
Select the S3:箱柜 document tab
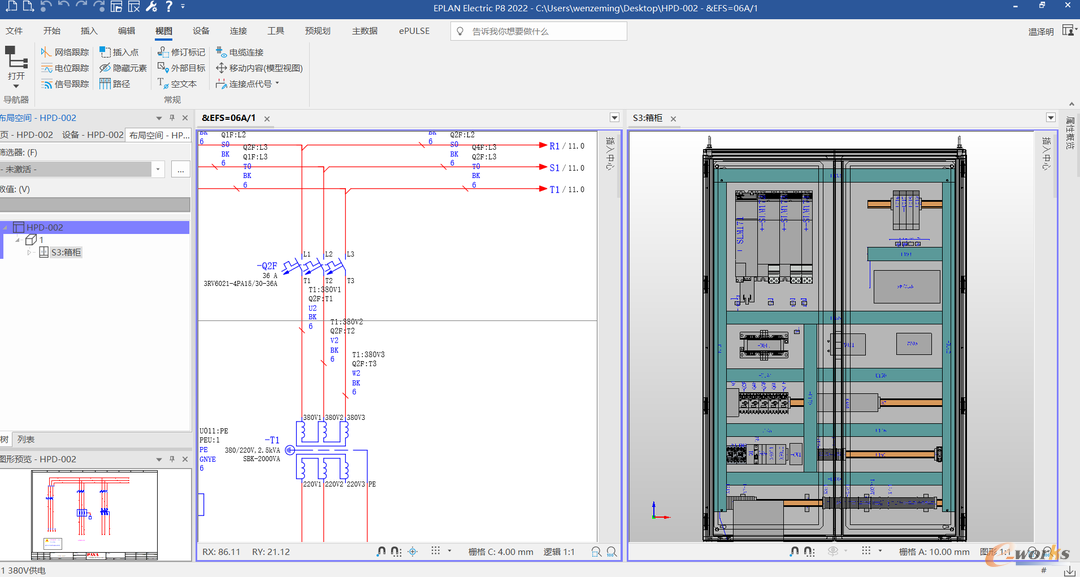pyautogui.click(x=648, y=118)
